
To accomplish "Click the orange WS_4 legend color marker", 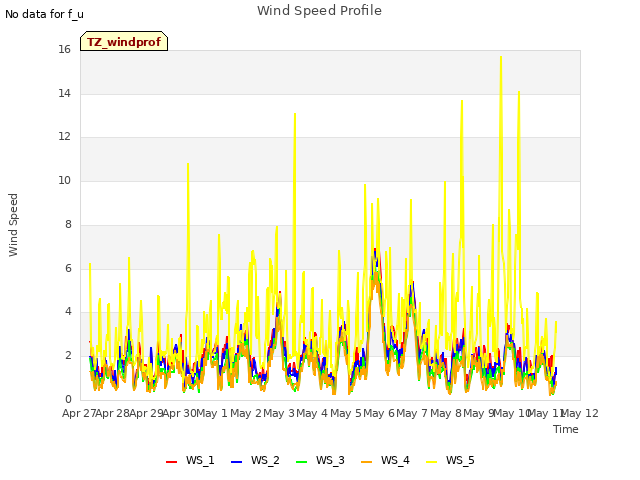I will pyautogui.click(x=367, y=461).
